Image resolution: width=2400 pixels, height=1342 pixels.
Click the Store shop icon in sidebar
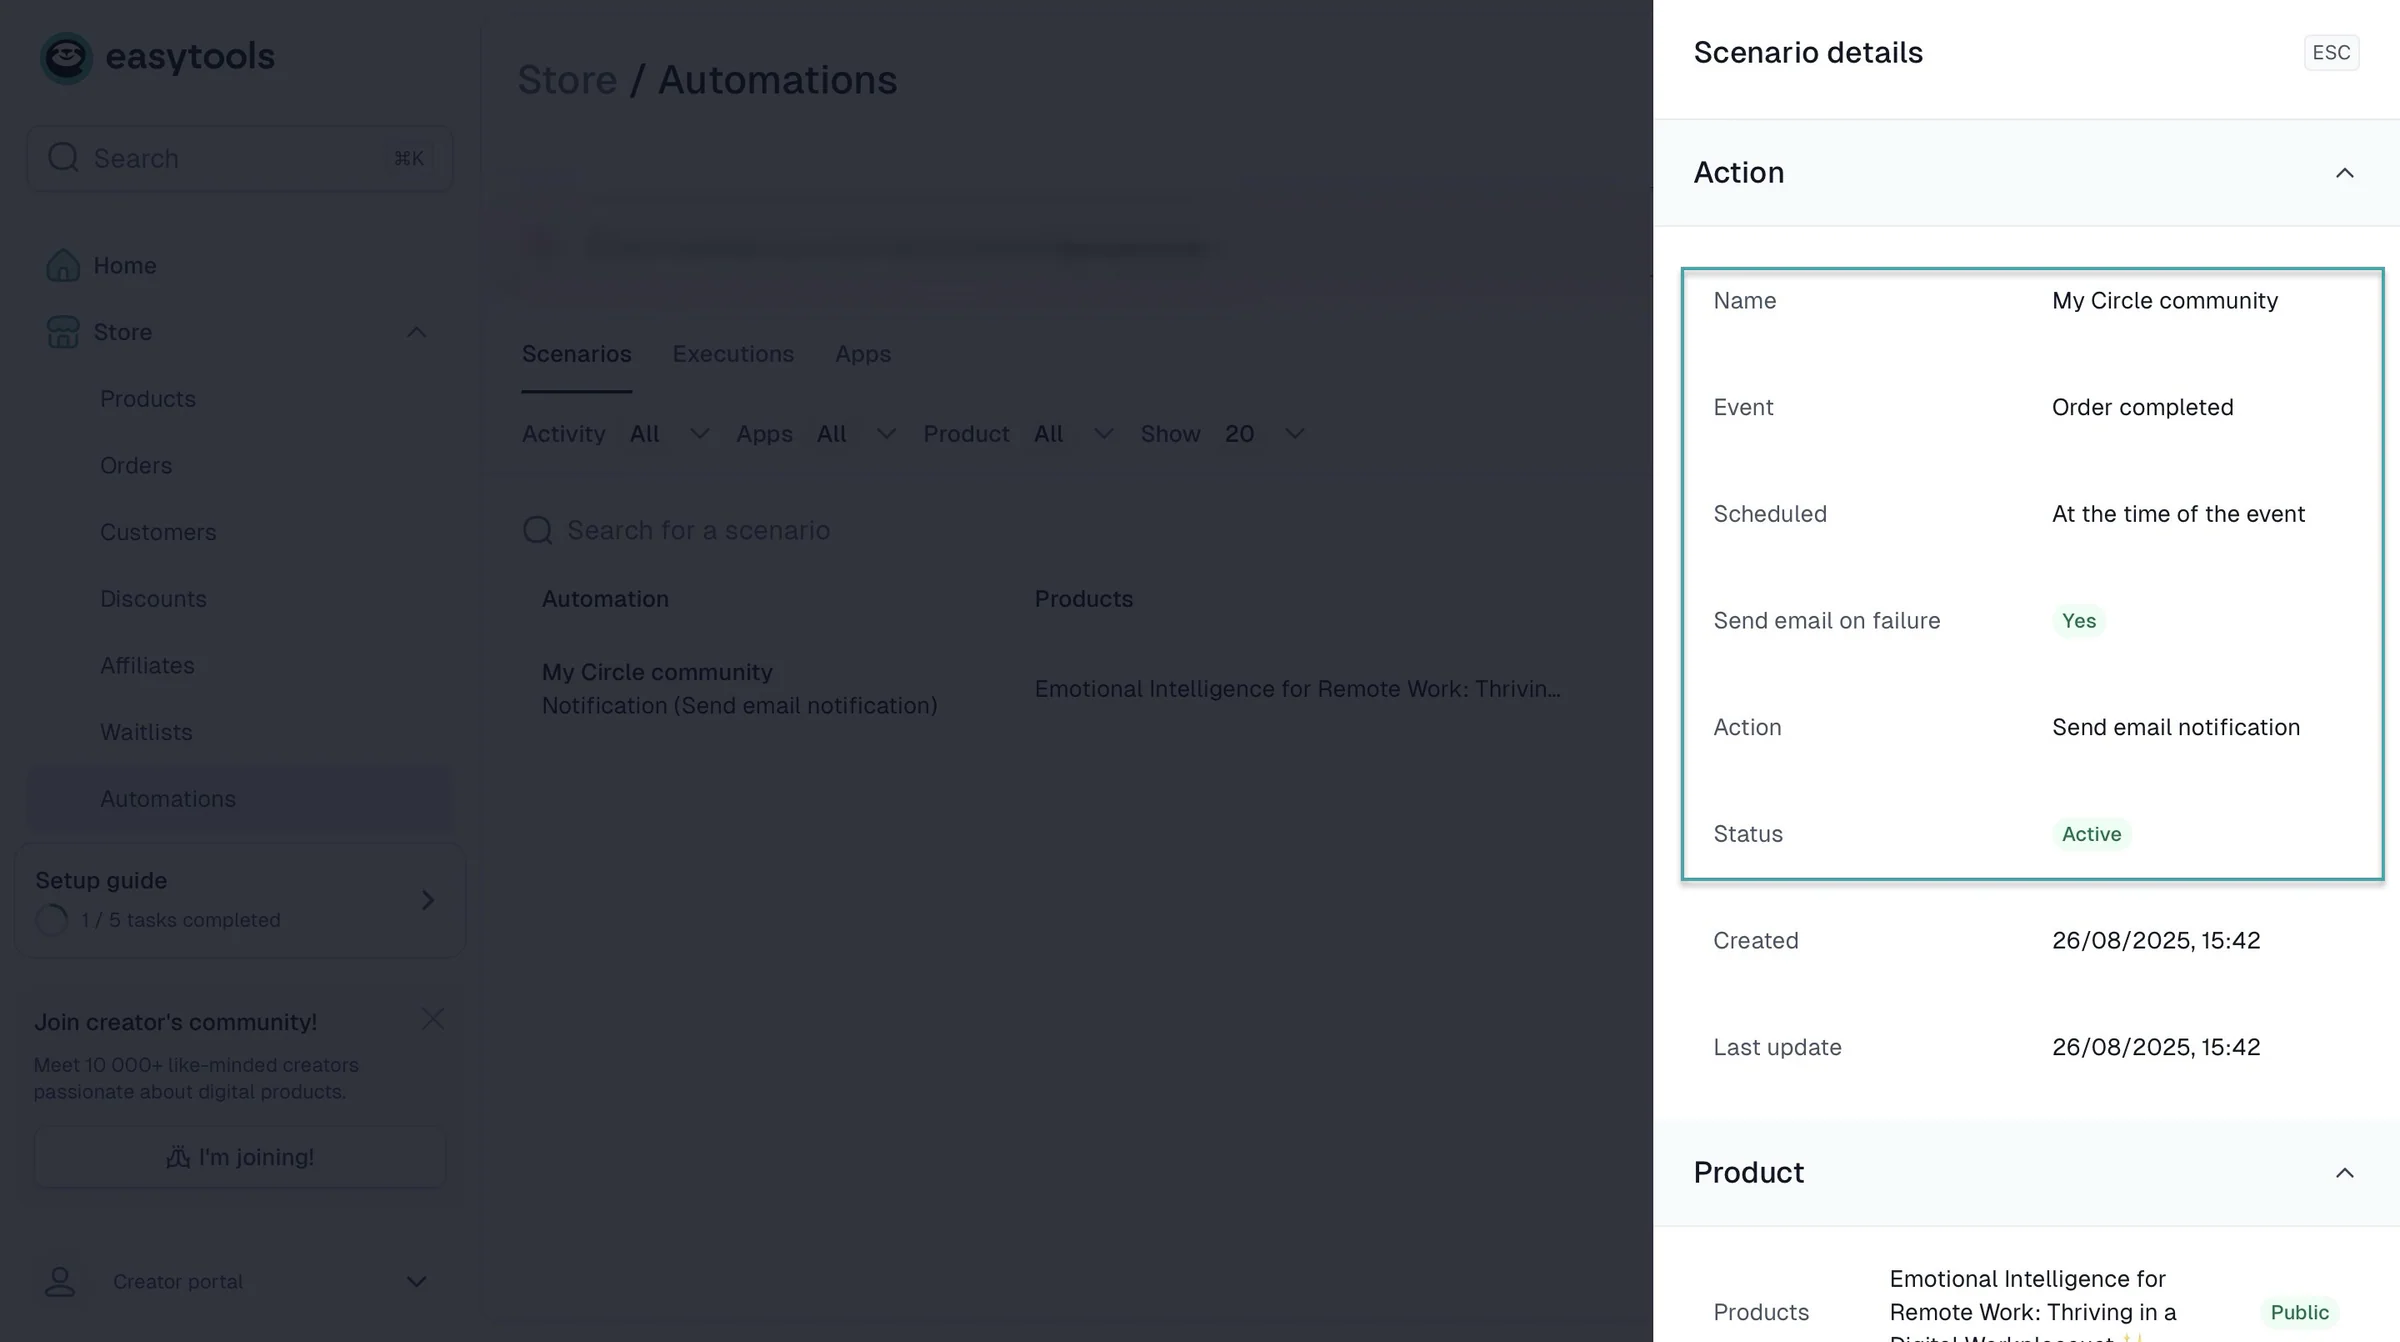[x=62, y=332]
